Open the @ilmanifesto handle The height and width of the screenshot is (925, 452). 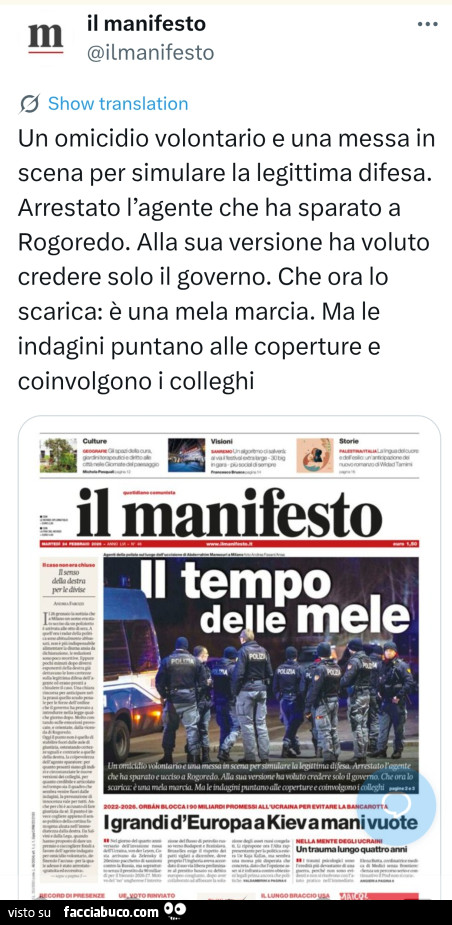tap(150, 53)
